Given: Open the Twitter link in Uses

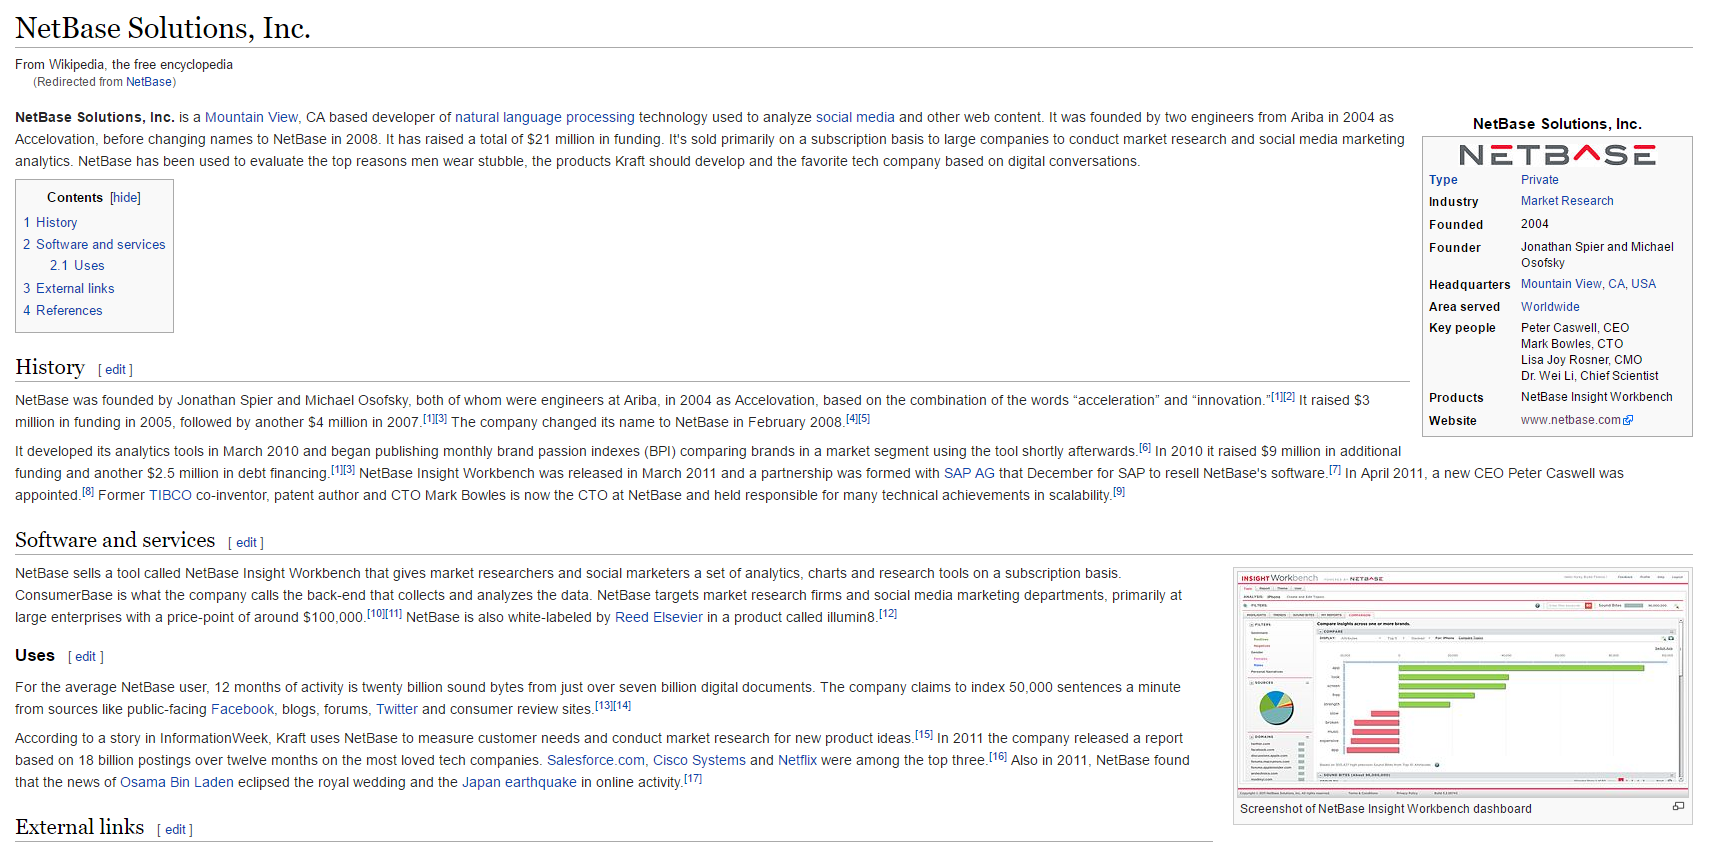Looking at the screenshot, I should pos(397,709).
